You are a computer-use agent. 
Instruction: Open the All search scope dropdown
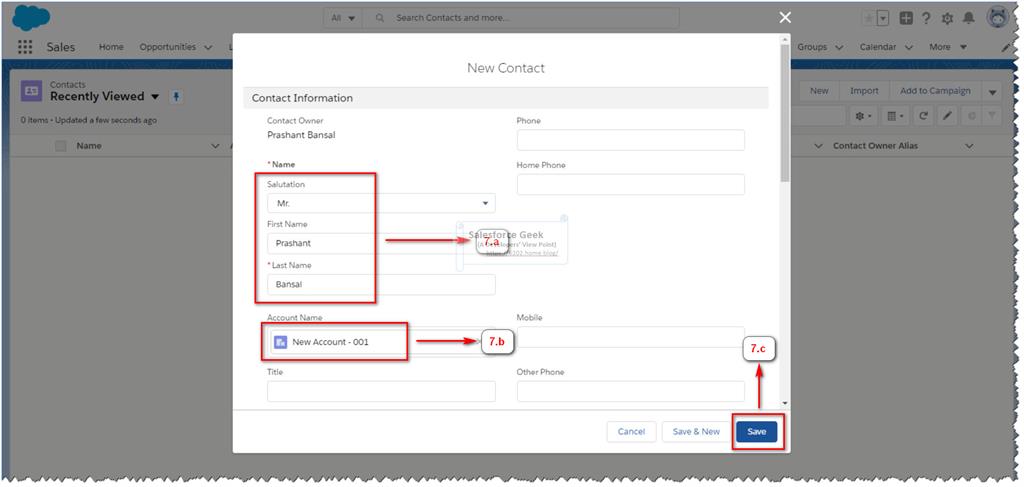[x=343, y=18]
